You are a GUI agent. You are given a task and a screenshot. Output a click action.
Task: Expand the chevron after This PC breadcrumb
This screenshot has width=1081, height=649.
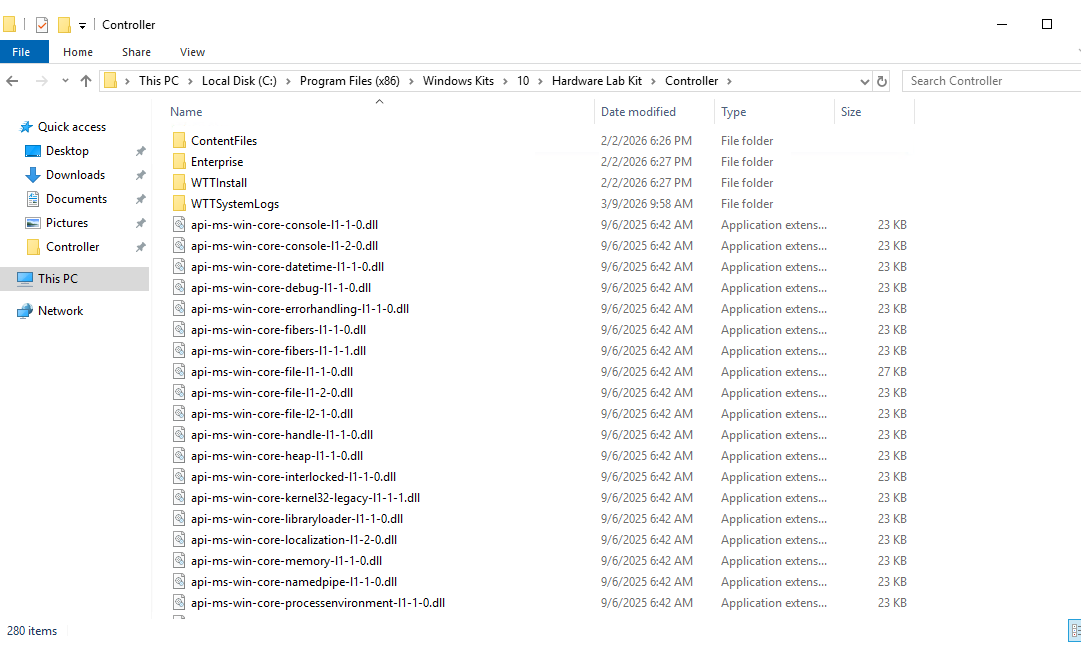point(190,81)
